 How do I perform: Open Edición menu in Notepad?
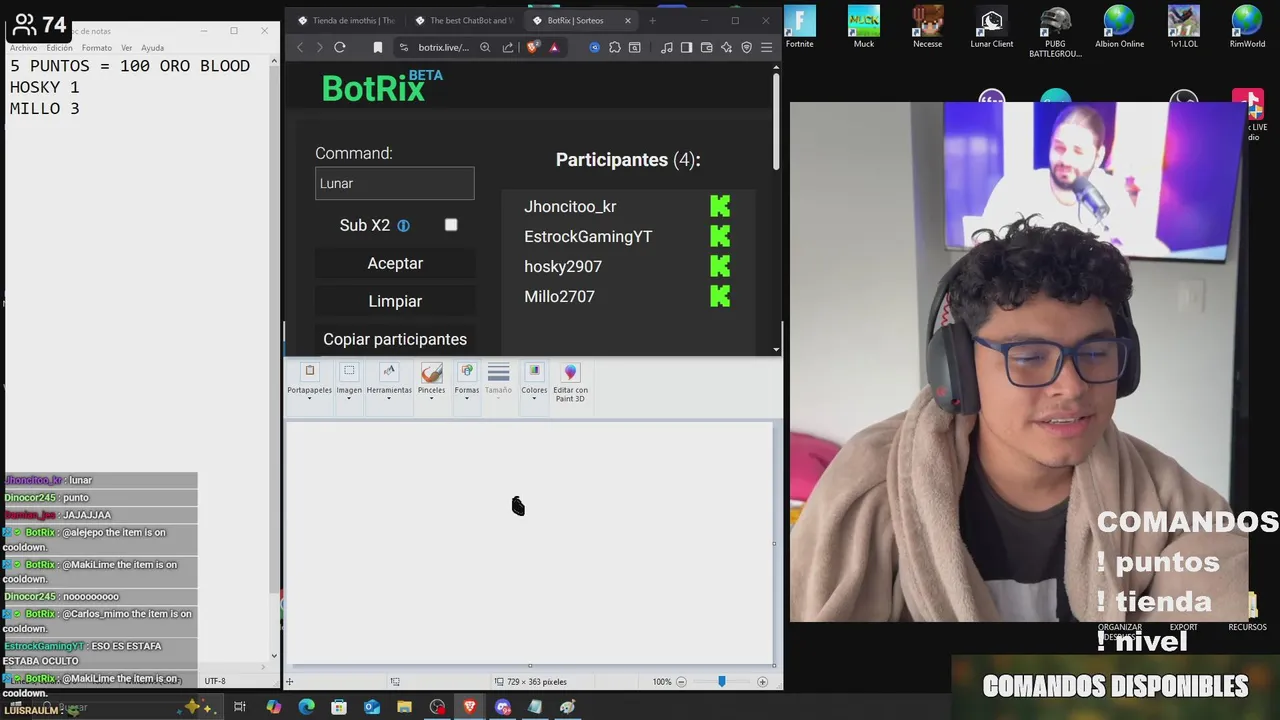(x=59, y=48)
